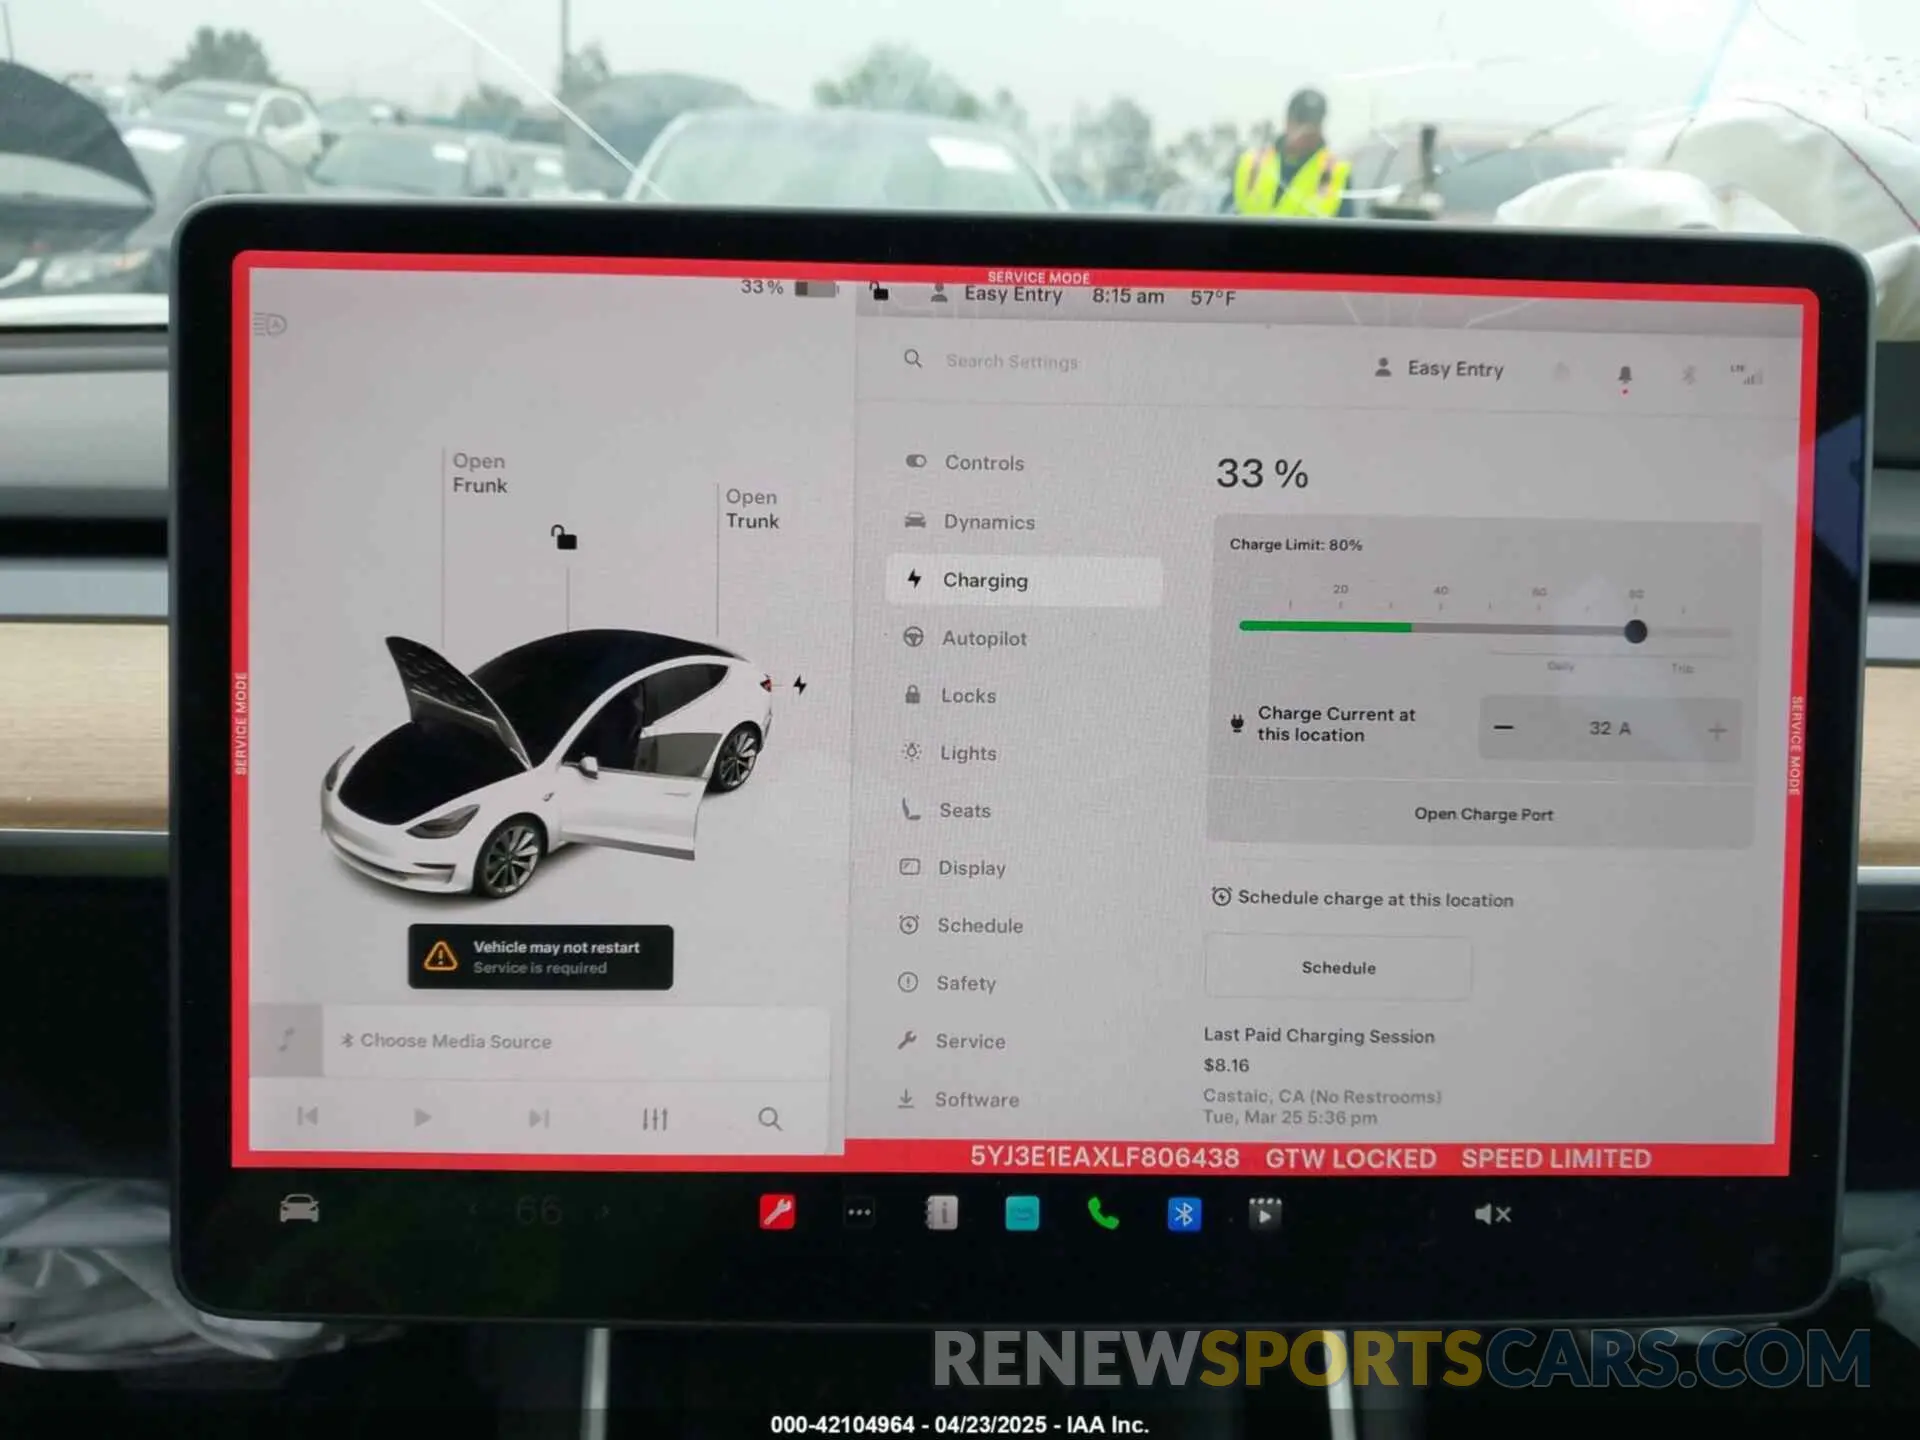
Task: Open the red service wrench app
Action: click(777, 1212)
